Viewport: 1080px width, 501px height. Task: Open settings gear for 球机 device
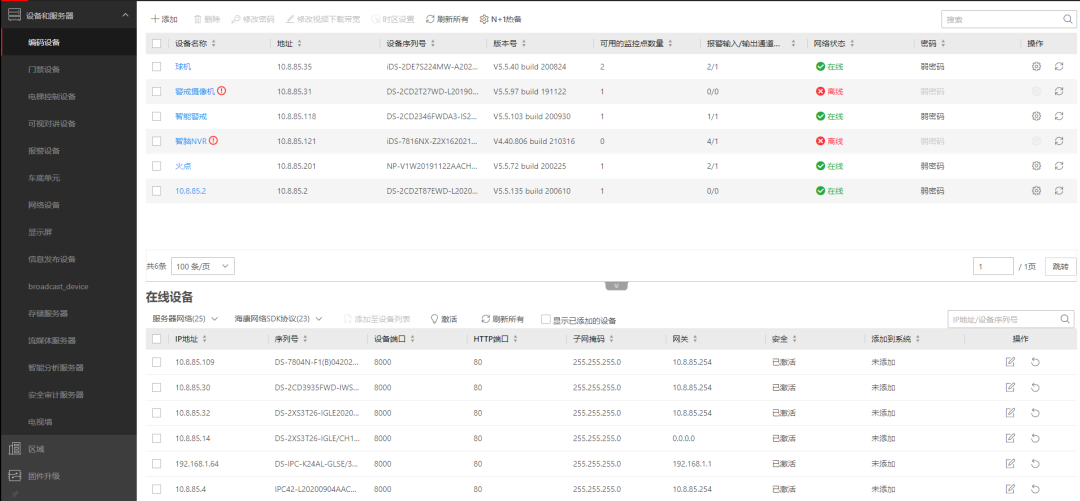pos(1036,66)
